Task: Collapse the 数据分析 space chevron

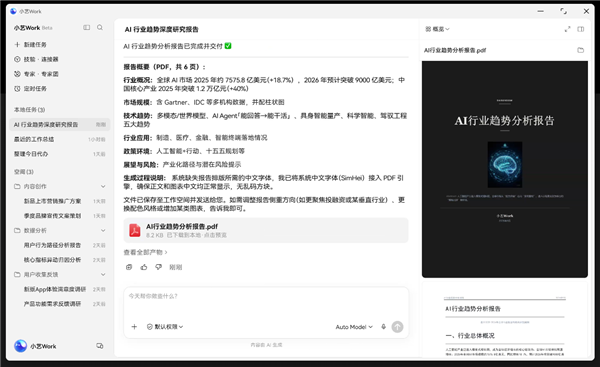Action: tap(103, 230)
